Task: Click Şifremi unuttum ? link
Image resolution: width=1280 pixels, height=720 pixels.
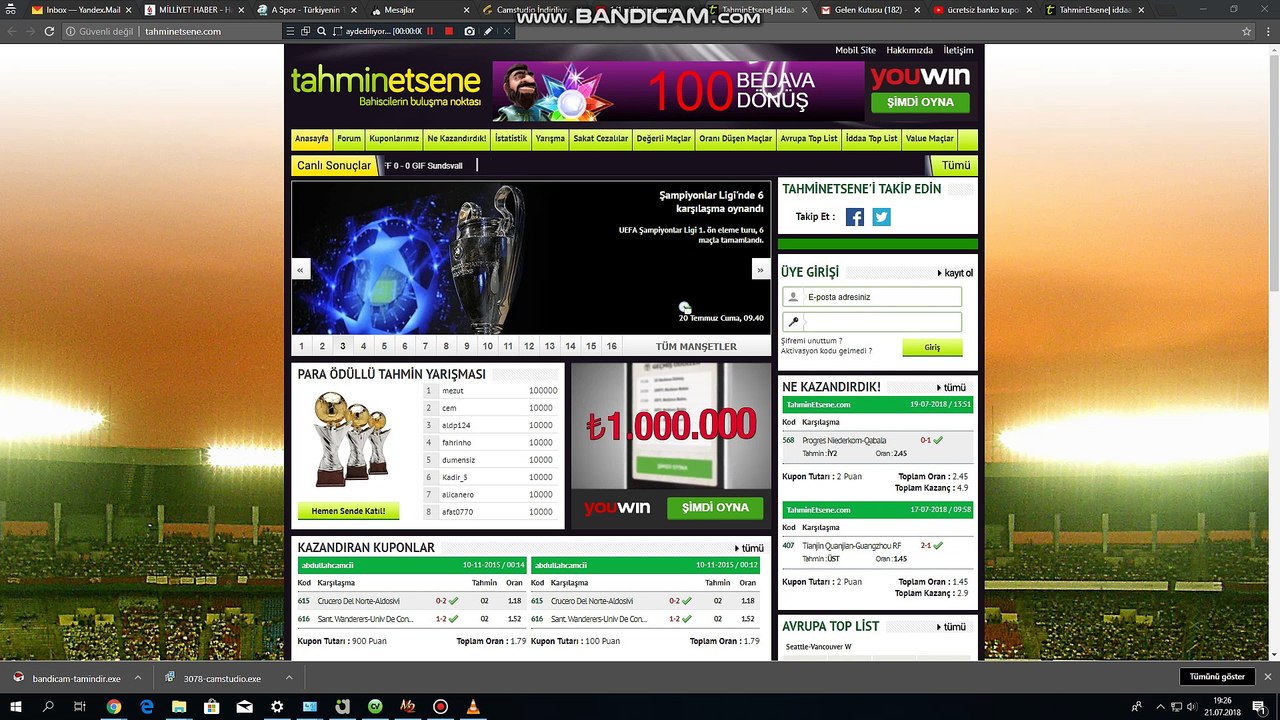Action: click(812, 341)
